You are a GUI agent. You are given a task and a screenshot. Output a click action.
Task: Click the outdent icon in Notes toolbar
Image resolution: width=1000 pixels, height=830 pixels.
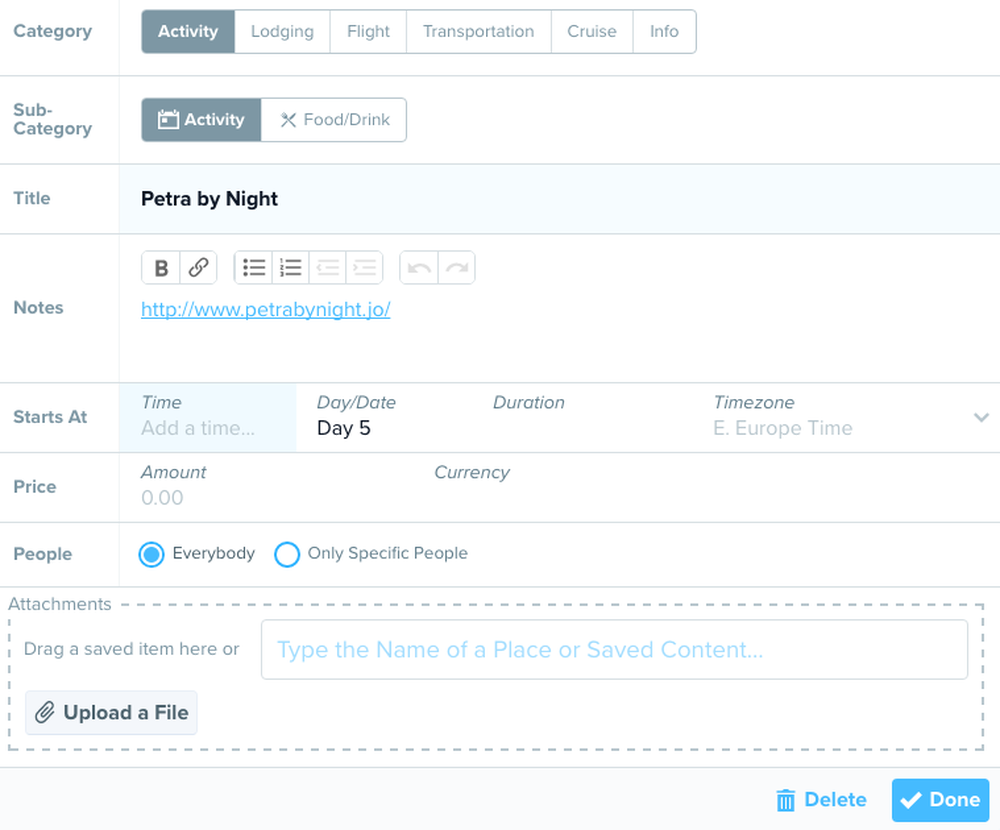tap(328, 267)
